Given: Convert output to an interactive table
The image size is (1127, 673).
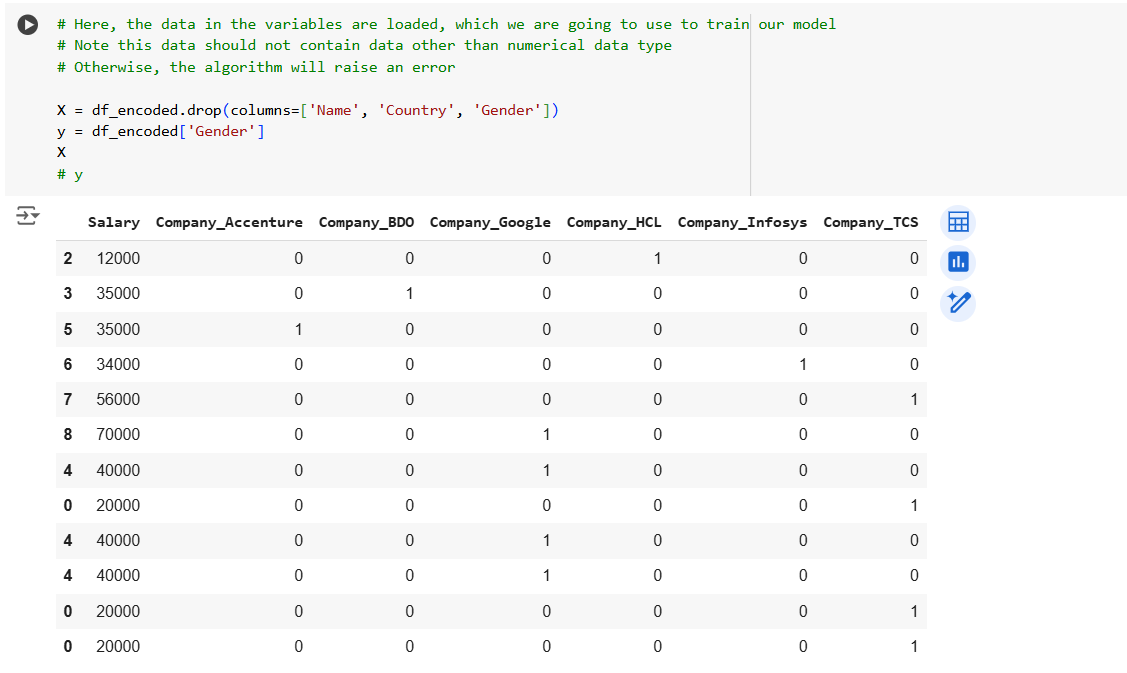Looking at the screenshot, I should 958,221.
